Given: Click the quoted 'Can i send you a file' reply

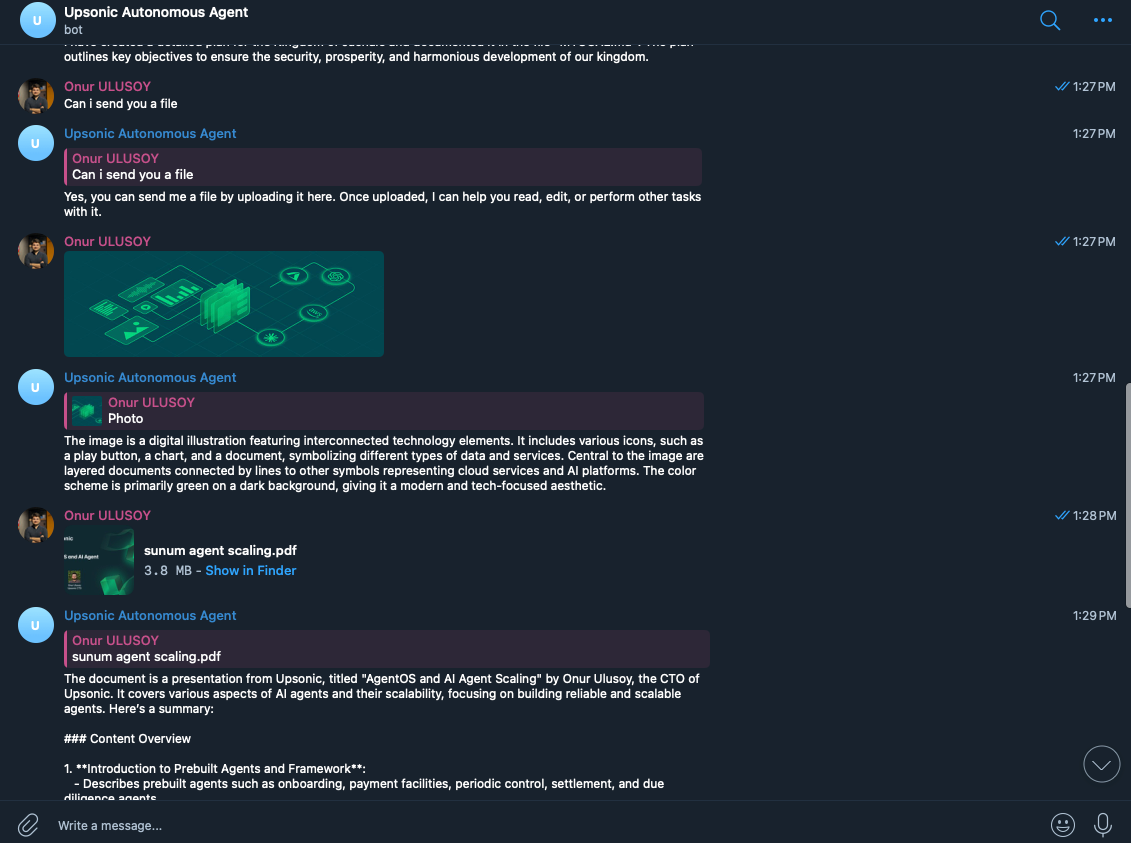Looking at the screenshot, I should click(383, 167).
